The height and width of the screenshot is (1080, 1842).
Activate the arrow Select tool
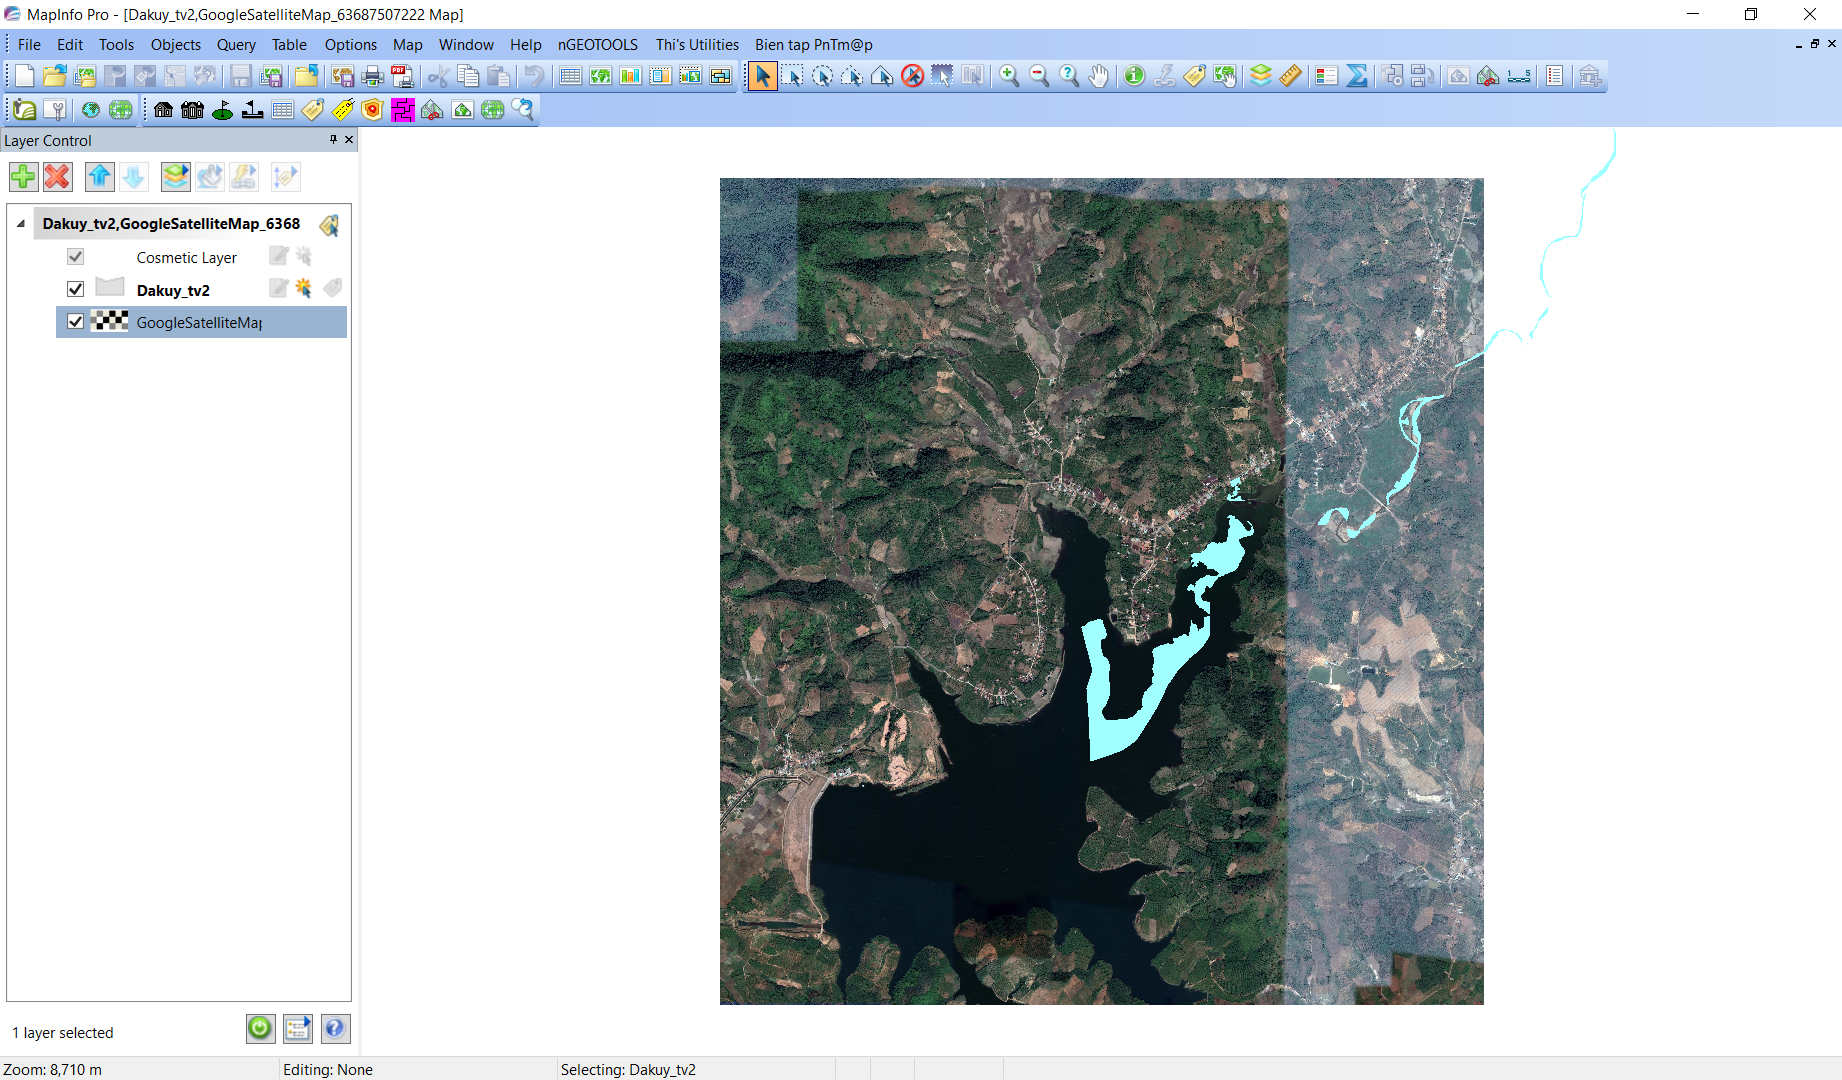click(x=762, y=76)
